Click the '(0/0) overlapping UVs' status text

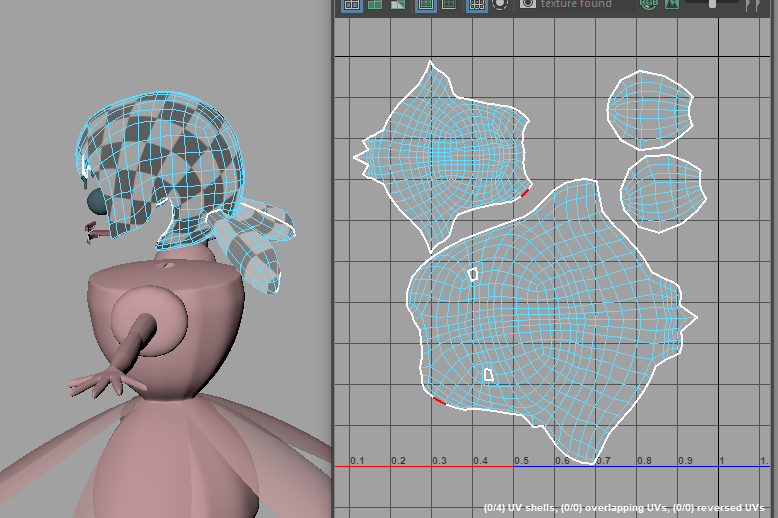click(614, 508)
